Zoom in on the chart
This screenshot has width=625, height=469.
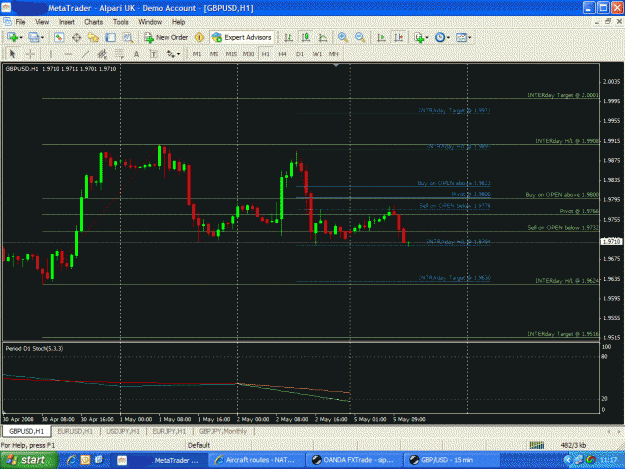click(342, 37)
